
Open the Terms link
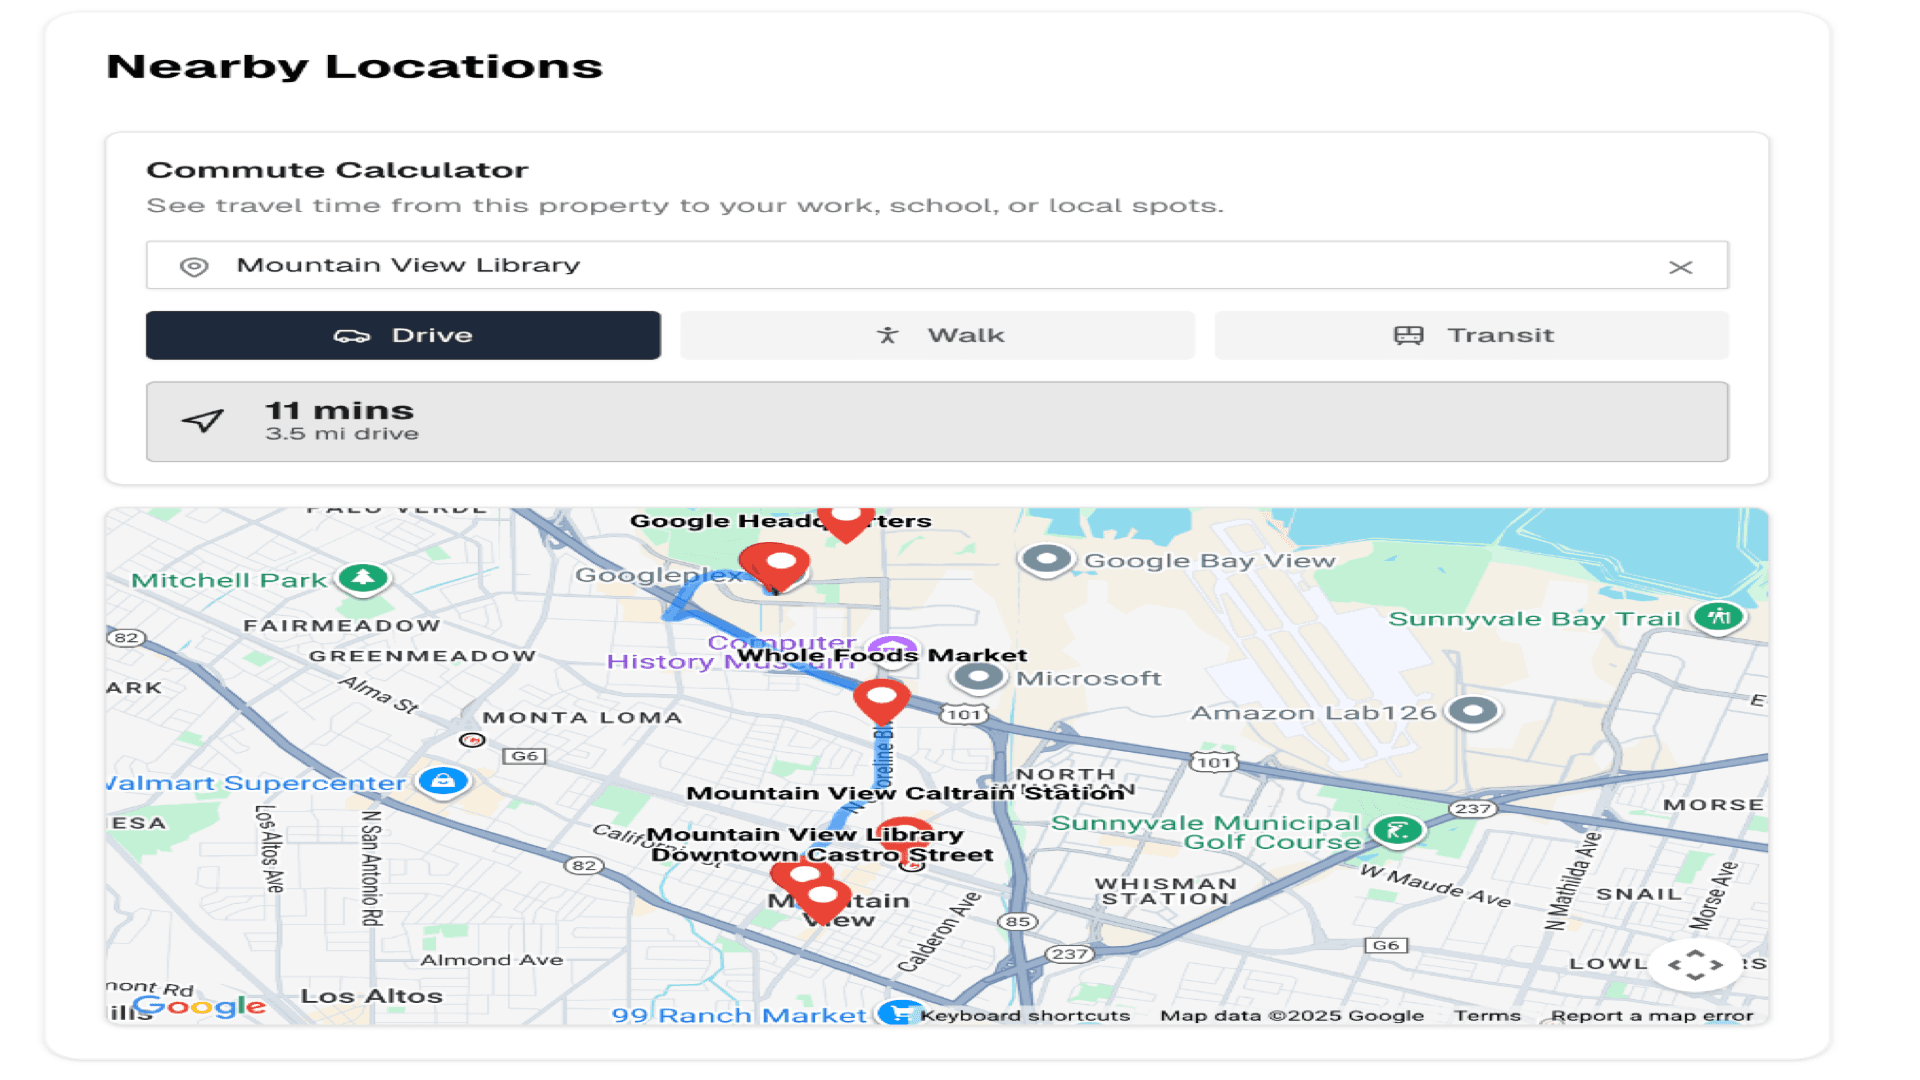[x=1487, y=1015]
